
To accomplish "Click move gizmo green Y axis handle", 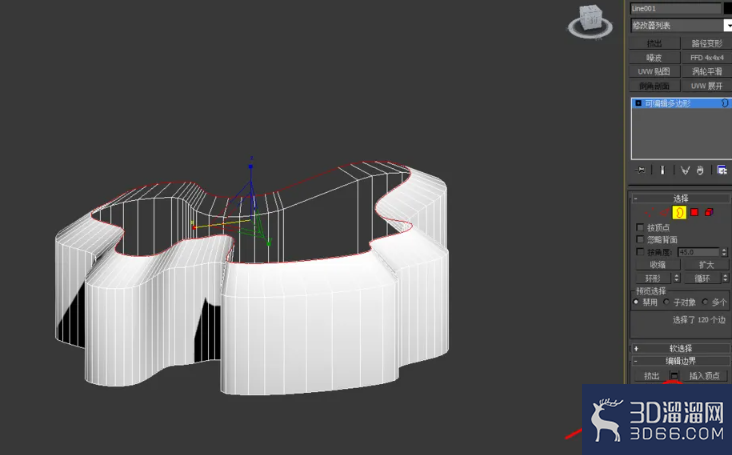I will click(268, 243).
